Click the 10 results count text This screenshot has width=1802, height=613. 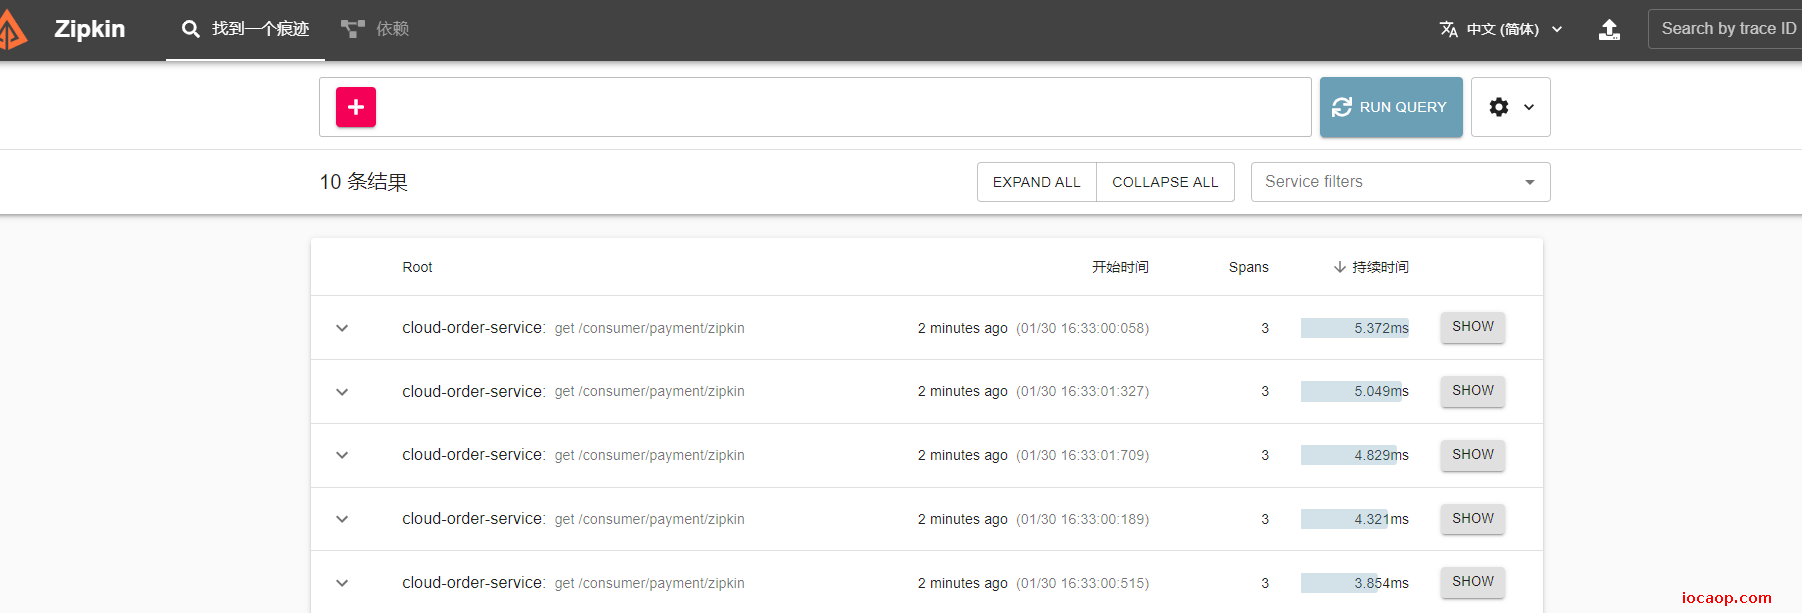click(364, 182)
